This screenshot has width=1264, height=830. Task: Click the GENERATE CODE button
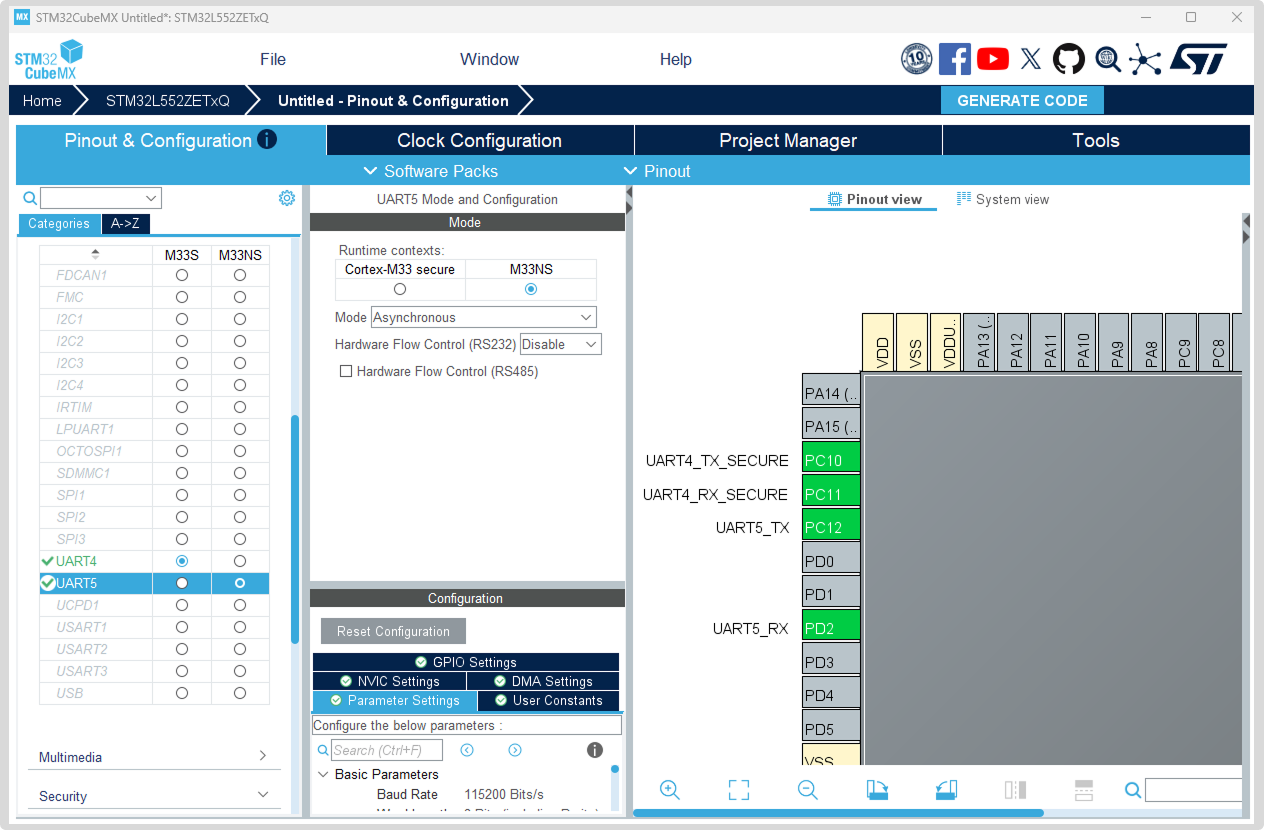pyautogui.click(x=1022, y=100)
